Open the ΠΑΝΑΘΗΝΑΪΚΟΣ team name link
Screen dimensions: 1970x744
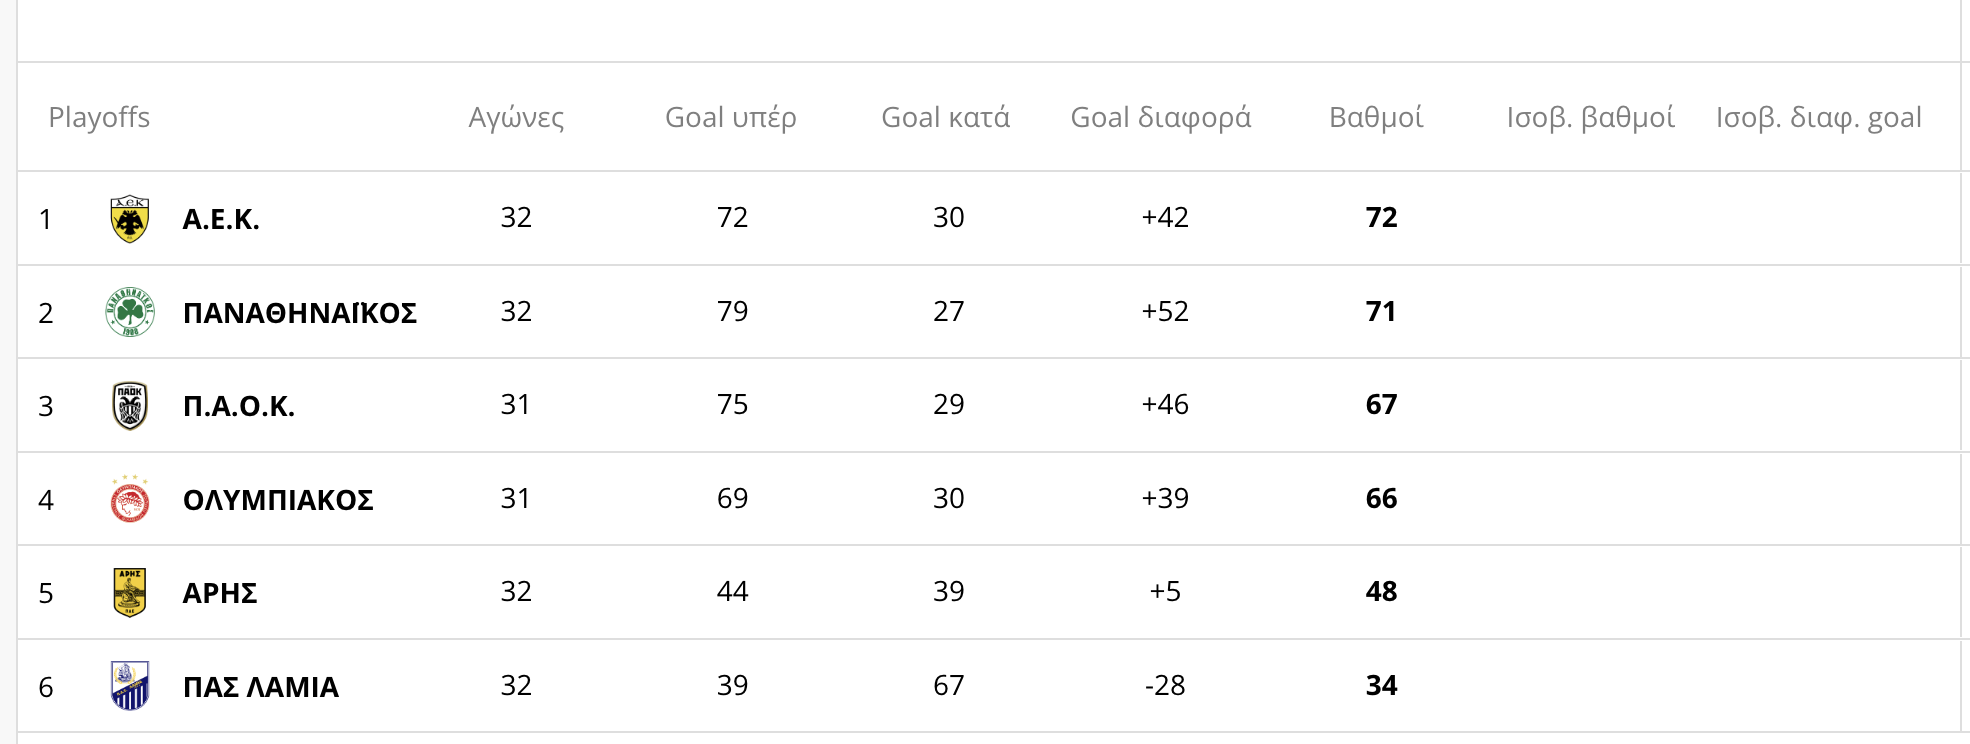300,313
